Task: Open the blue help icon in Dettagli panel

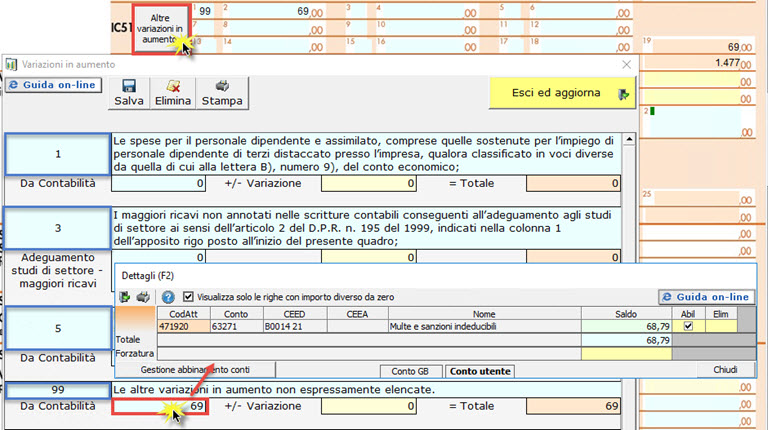Action: [x=168, y=297]
